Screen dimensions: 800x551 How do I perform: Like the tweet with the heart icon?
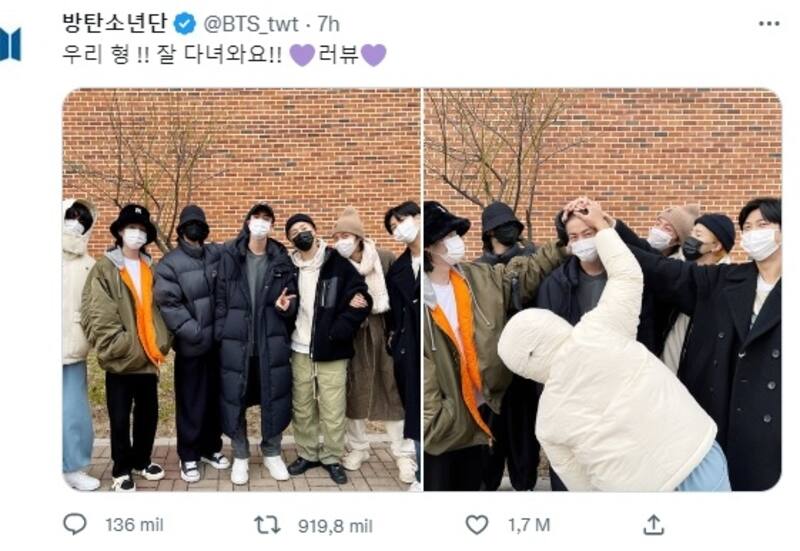(477, 524)
